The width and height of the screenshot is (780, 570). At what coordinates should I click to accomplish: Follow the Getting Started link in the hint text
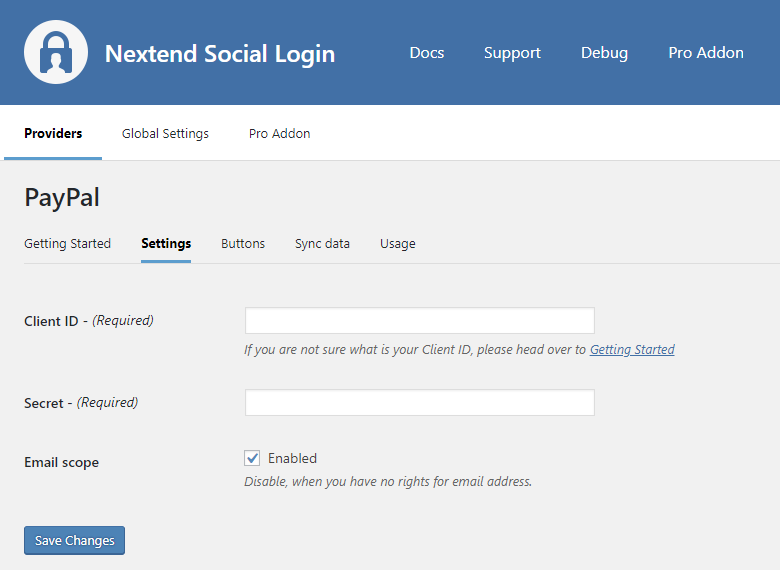coord(632,350)
